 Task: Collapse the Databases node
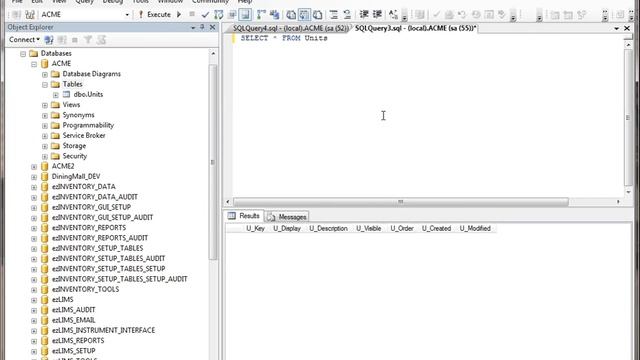point(23,54)
